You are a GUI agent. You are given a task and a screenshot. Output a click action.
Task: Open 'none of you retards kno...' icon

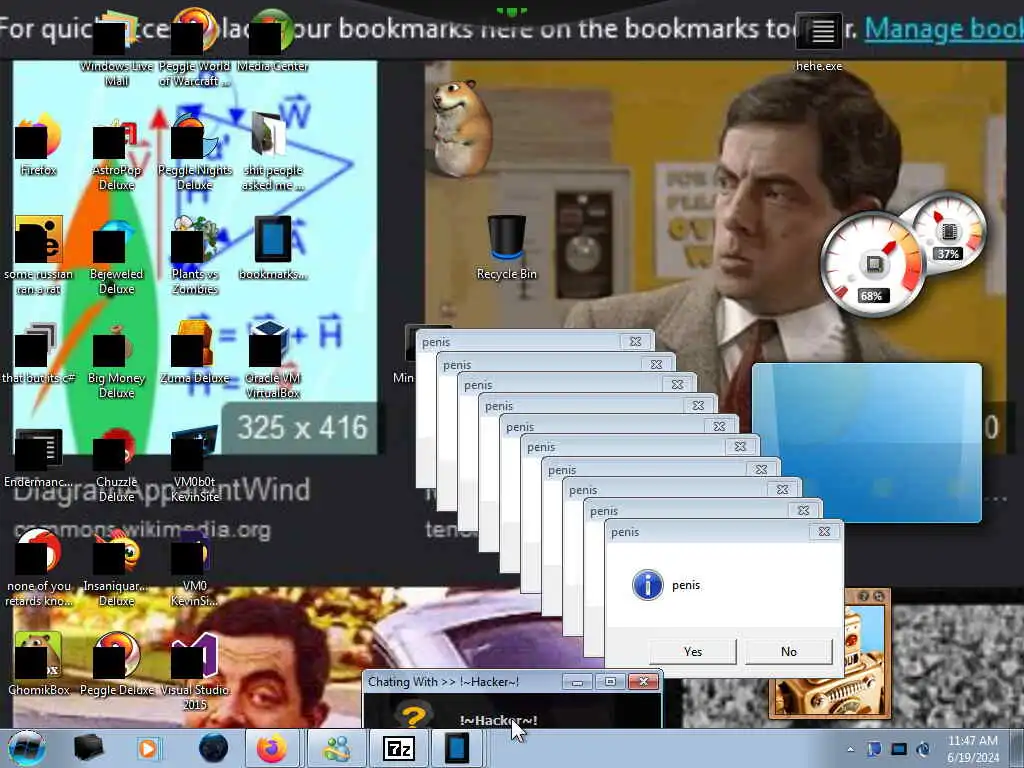pyautogui.click(x=39, y=568)
